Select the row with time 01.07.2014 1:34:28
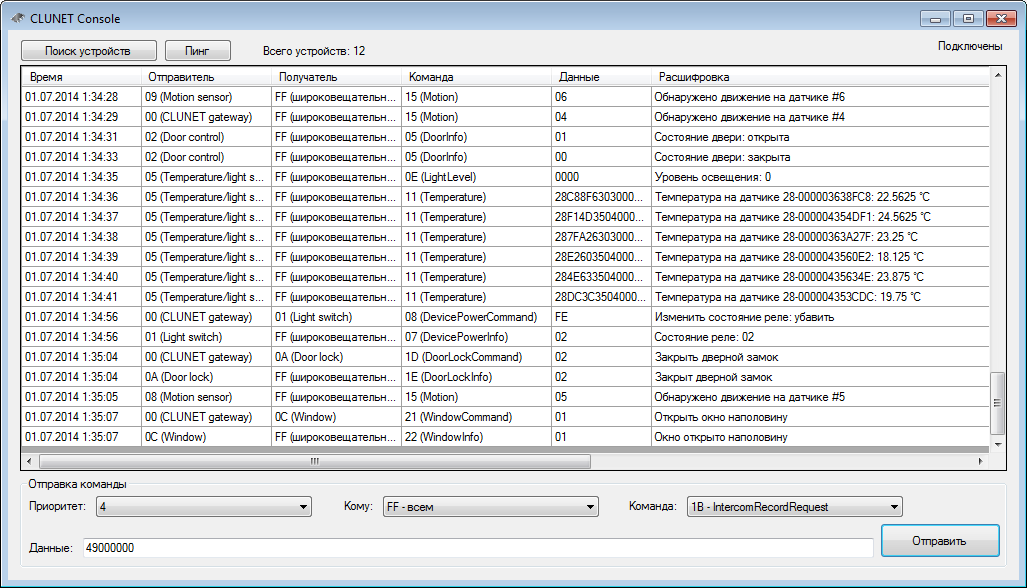The width and height of the screenshot is (1027, 588). [x=505, y=97]
